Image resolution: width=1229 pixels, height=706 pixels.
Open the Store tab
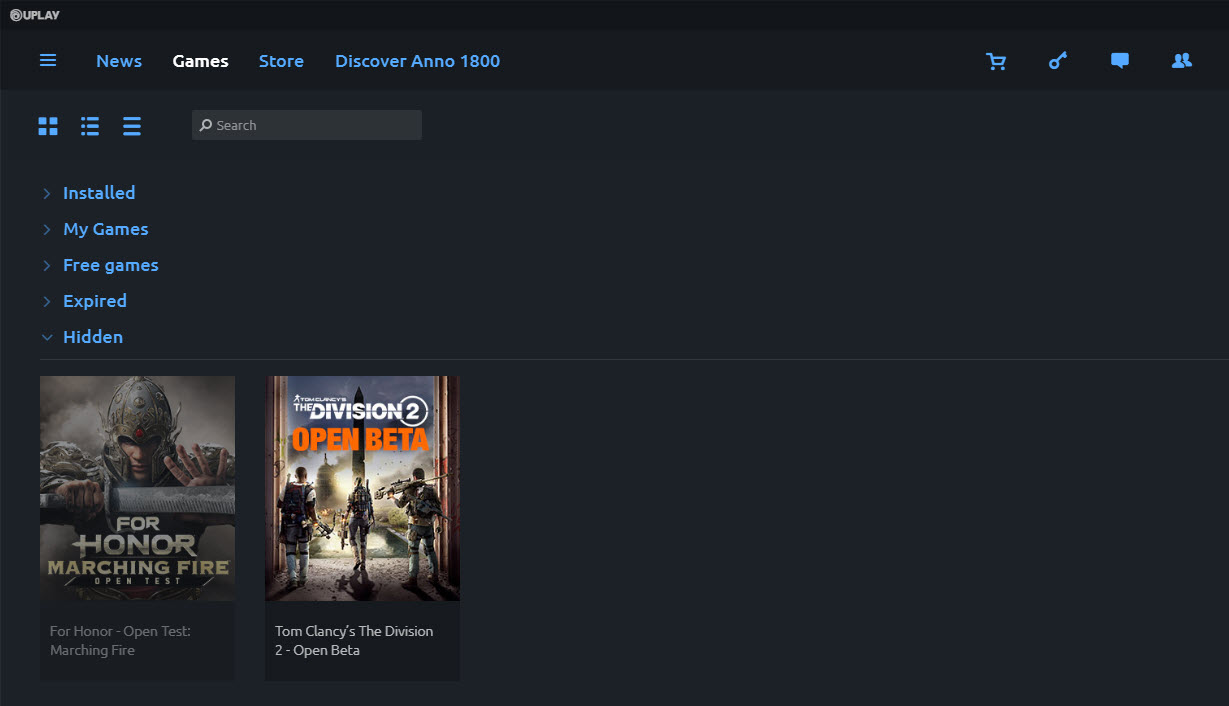[281, 61]
